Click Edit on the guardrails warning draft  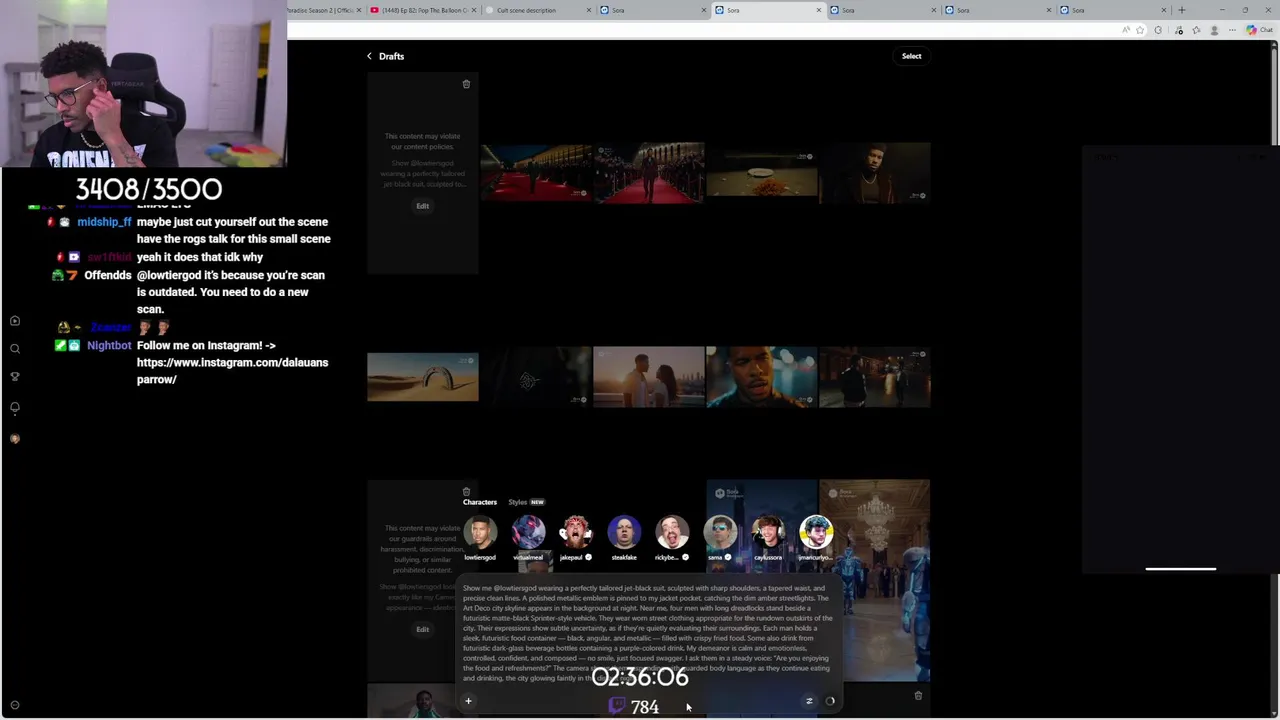pos(422,629)
